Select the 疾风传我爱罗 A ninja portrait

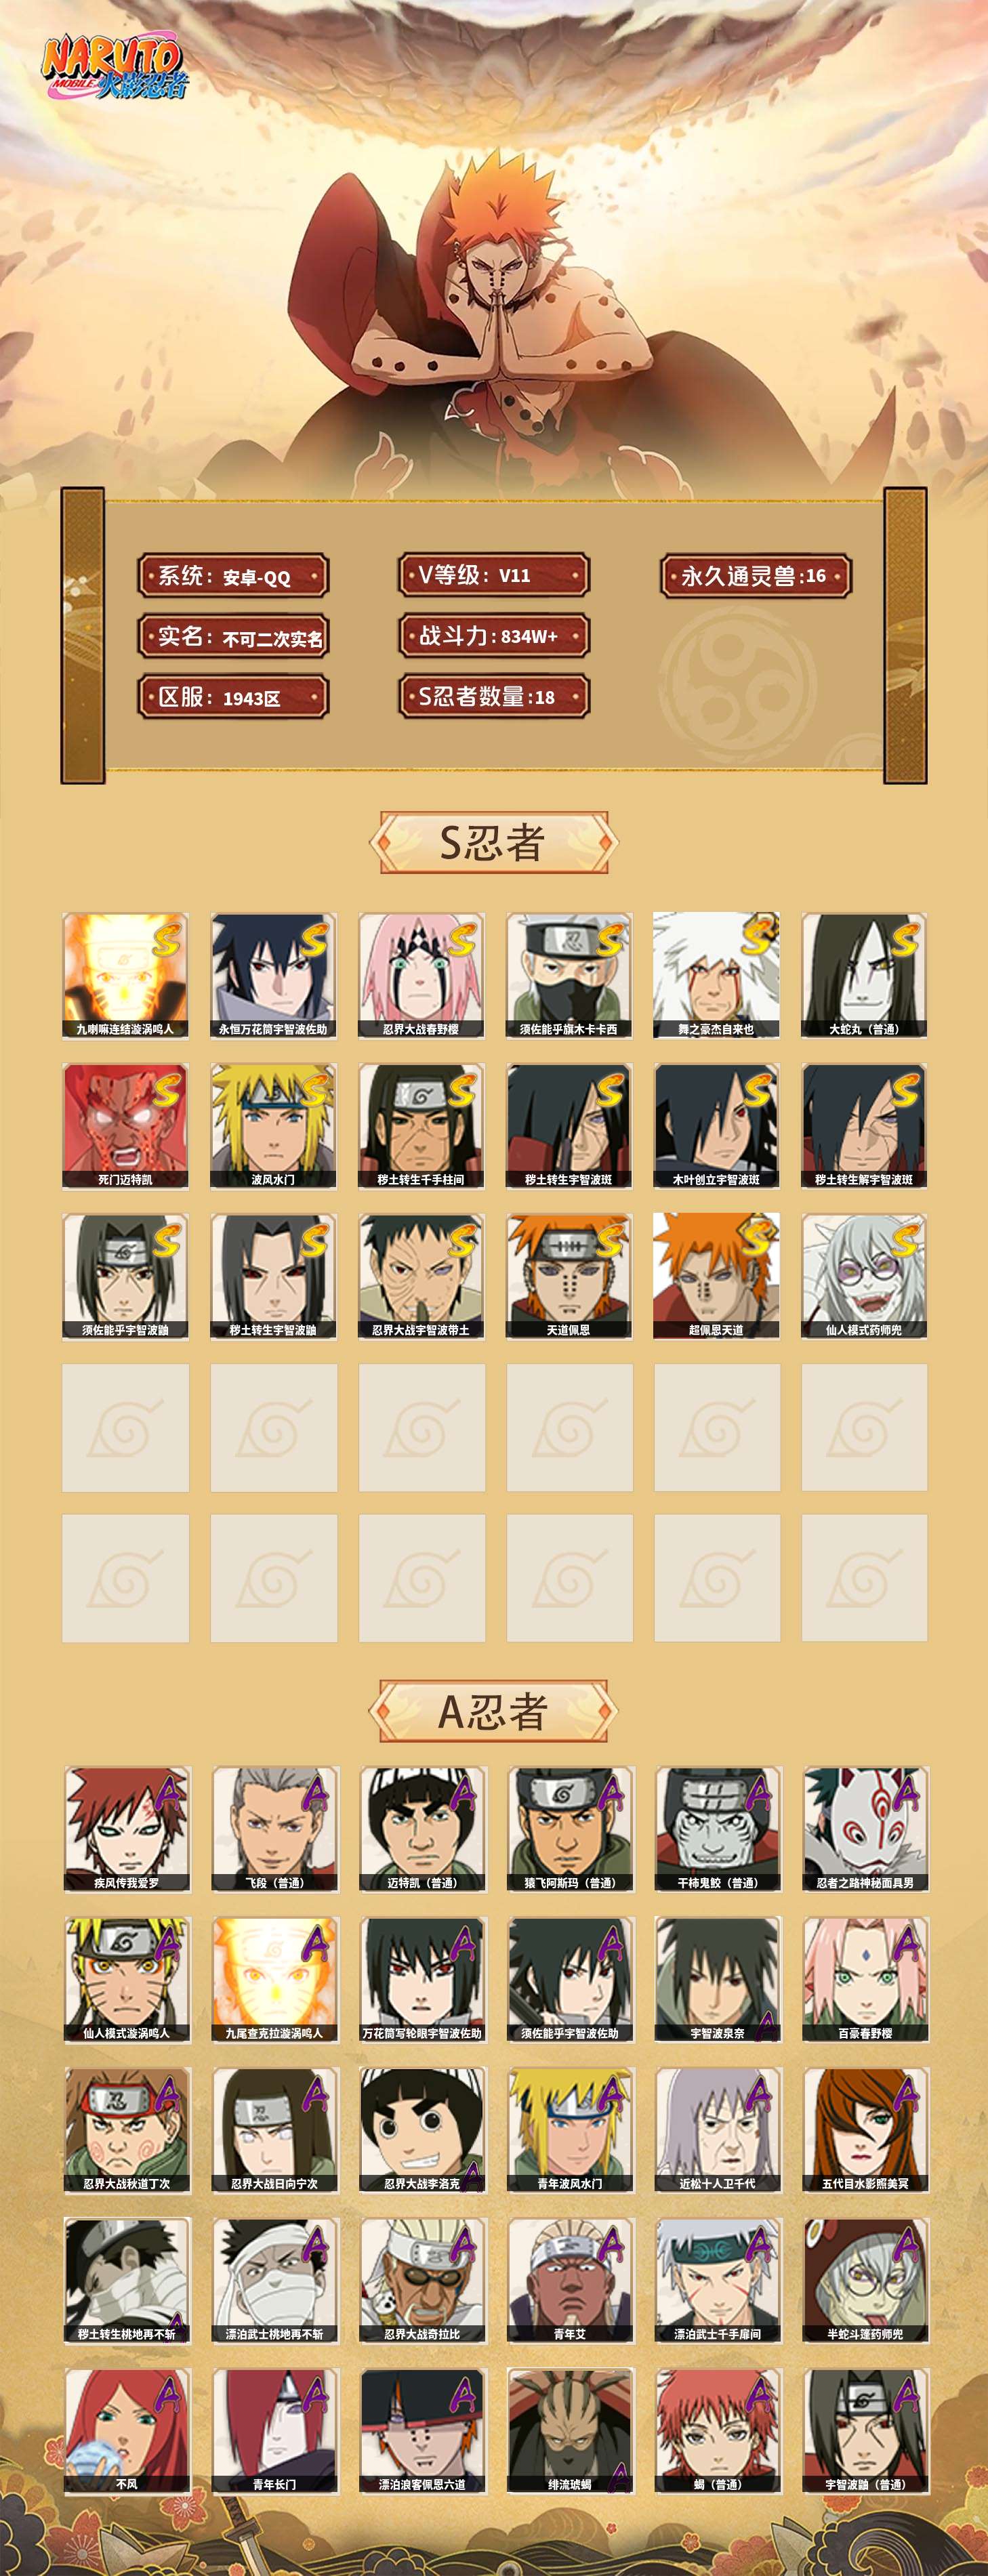(127, 1829)
